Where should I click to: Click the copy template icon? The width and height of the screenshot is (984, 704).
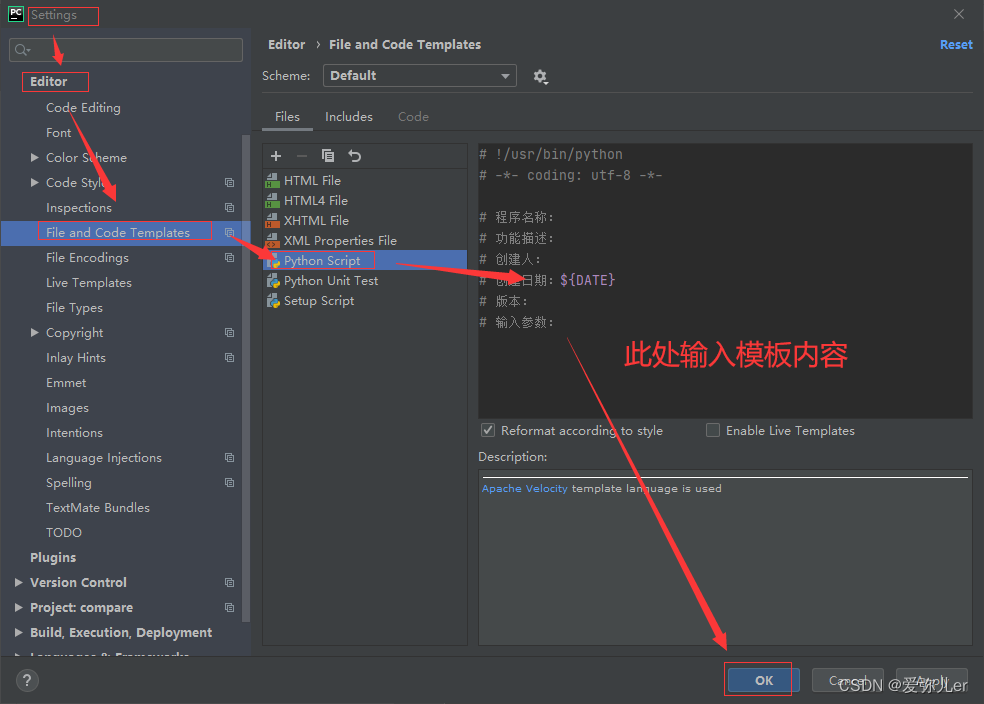[x=328, y=156]
